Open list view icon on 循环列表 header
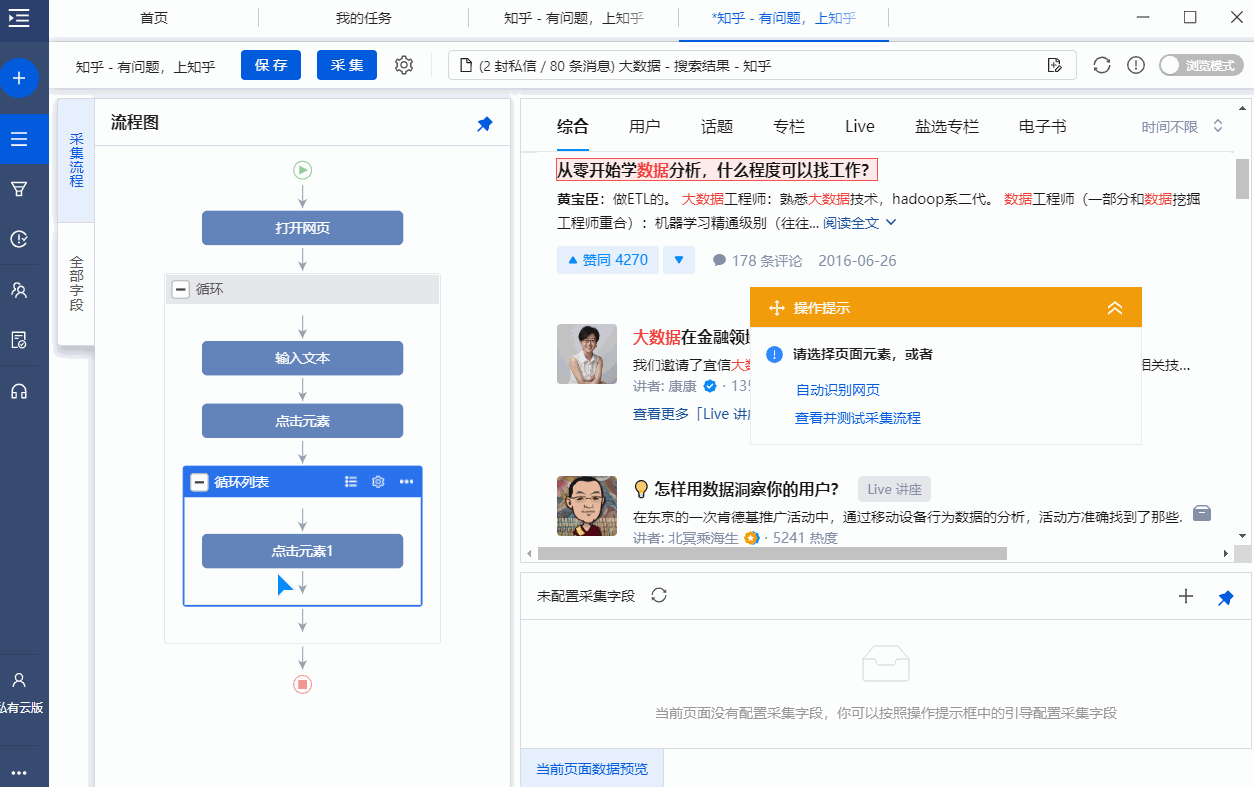Screen dimensions: 1254x787 point(351,482)
